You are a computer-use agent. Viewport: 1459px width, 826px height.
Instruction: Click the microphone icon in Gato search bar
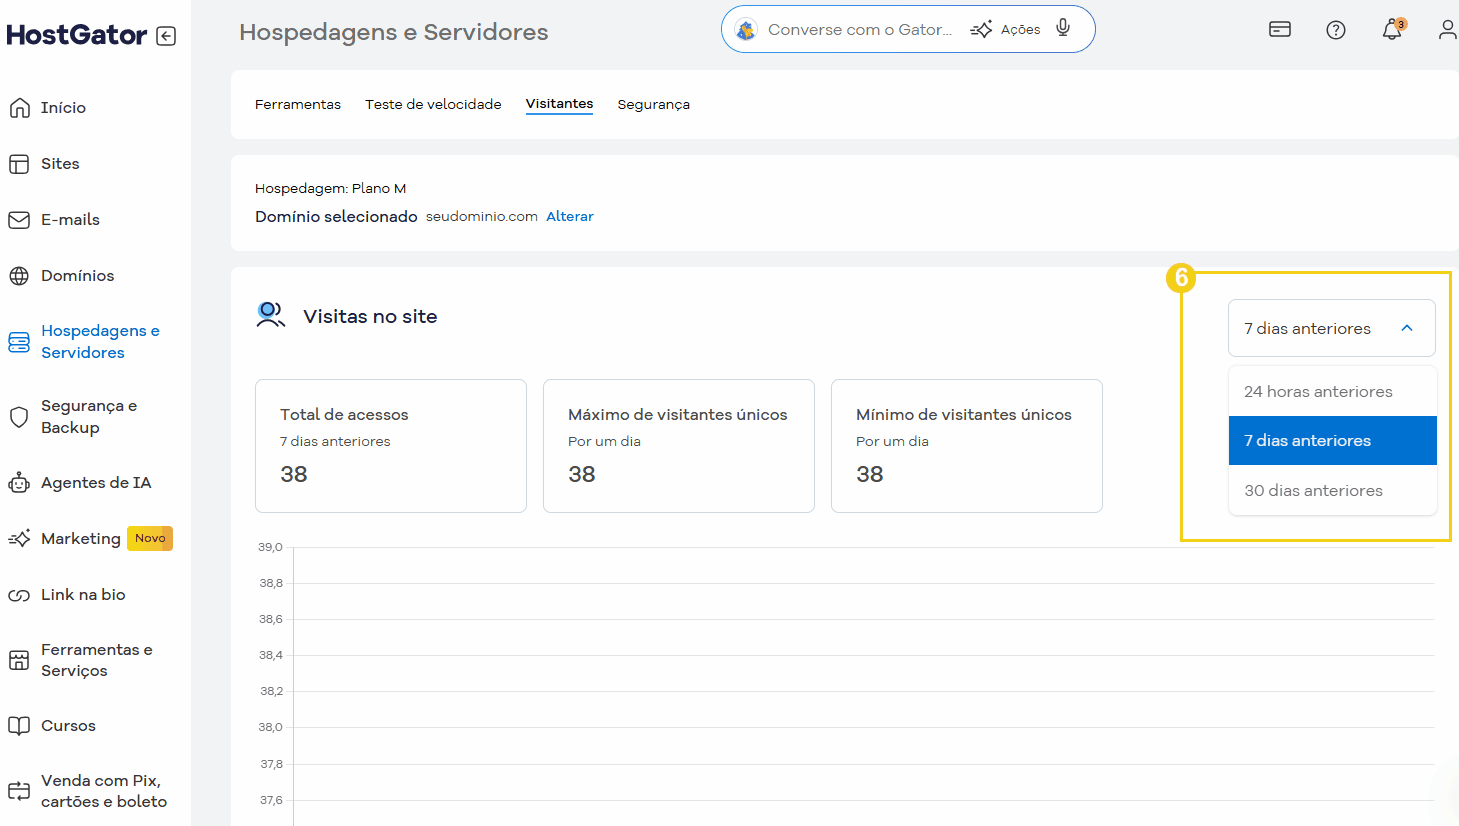click(x=1062, y=28)
